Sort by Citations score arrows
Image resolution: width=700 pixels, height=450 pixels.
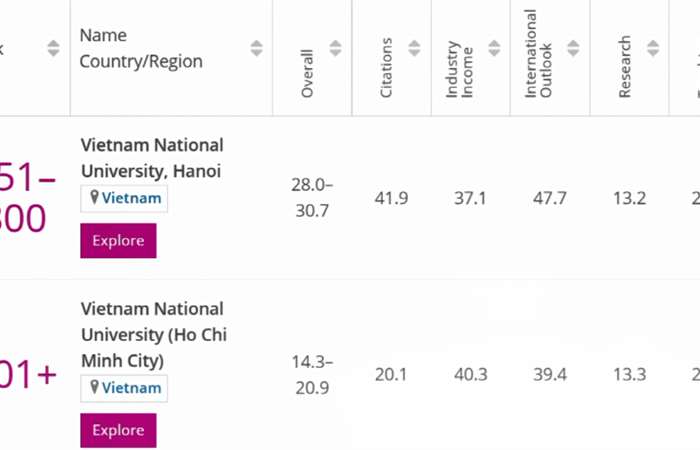tap(414, 48)
